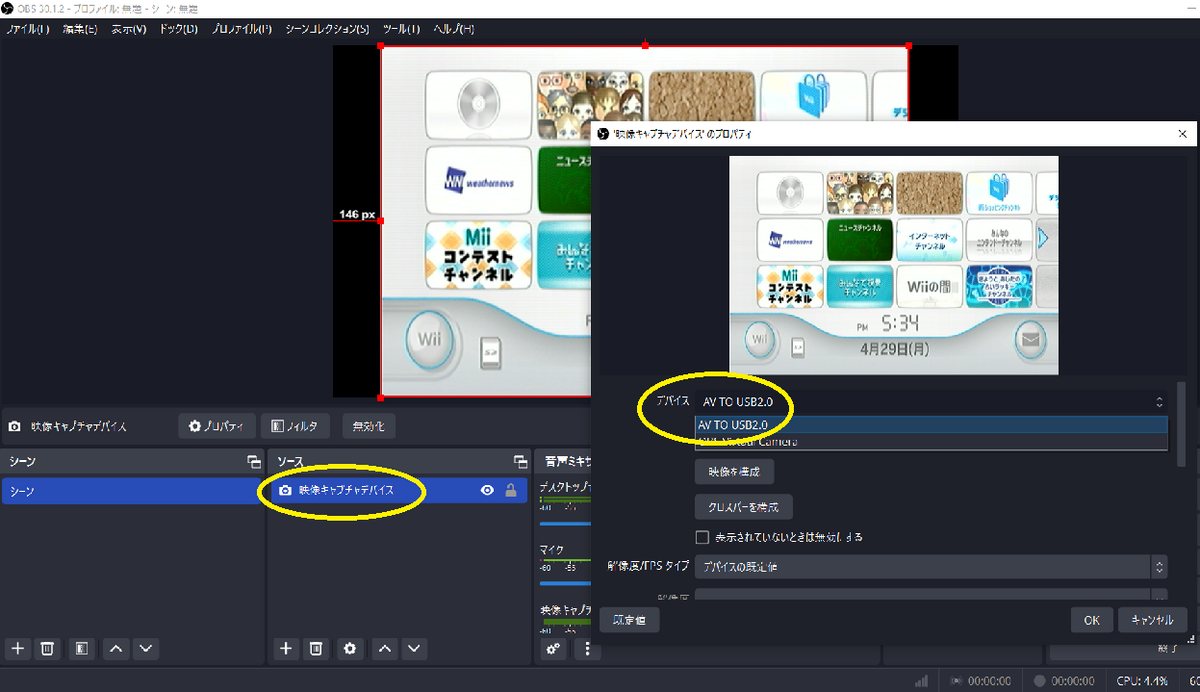Click the キャンセル button
Screen dimensions: 1200x692
coord(1152,620)
